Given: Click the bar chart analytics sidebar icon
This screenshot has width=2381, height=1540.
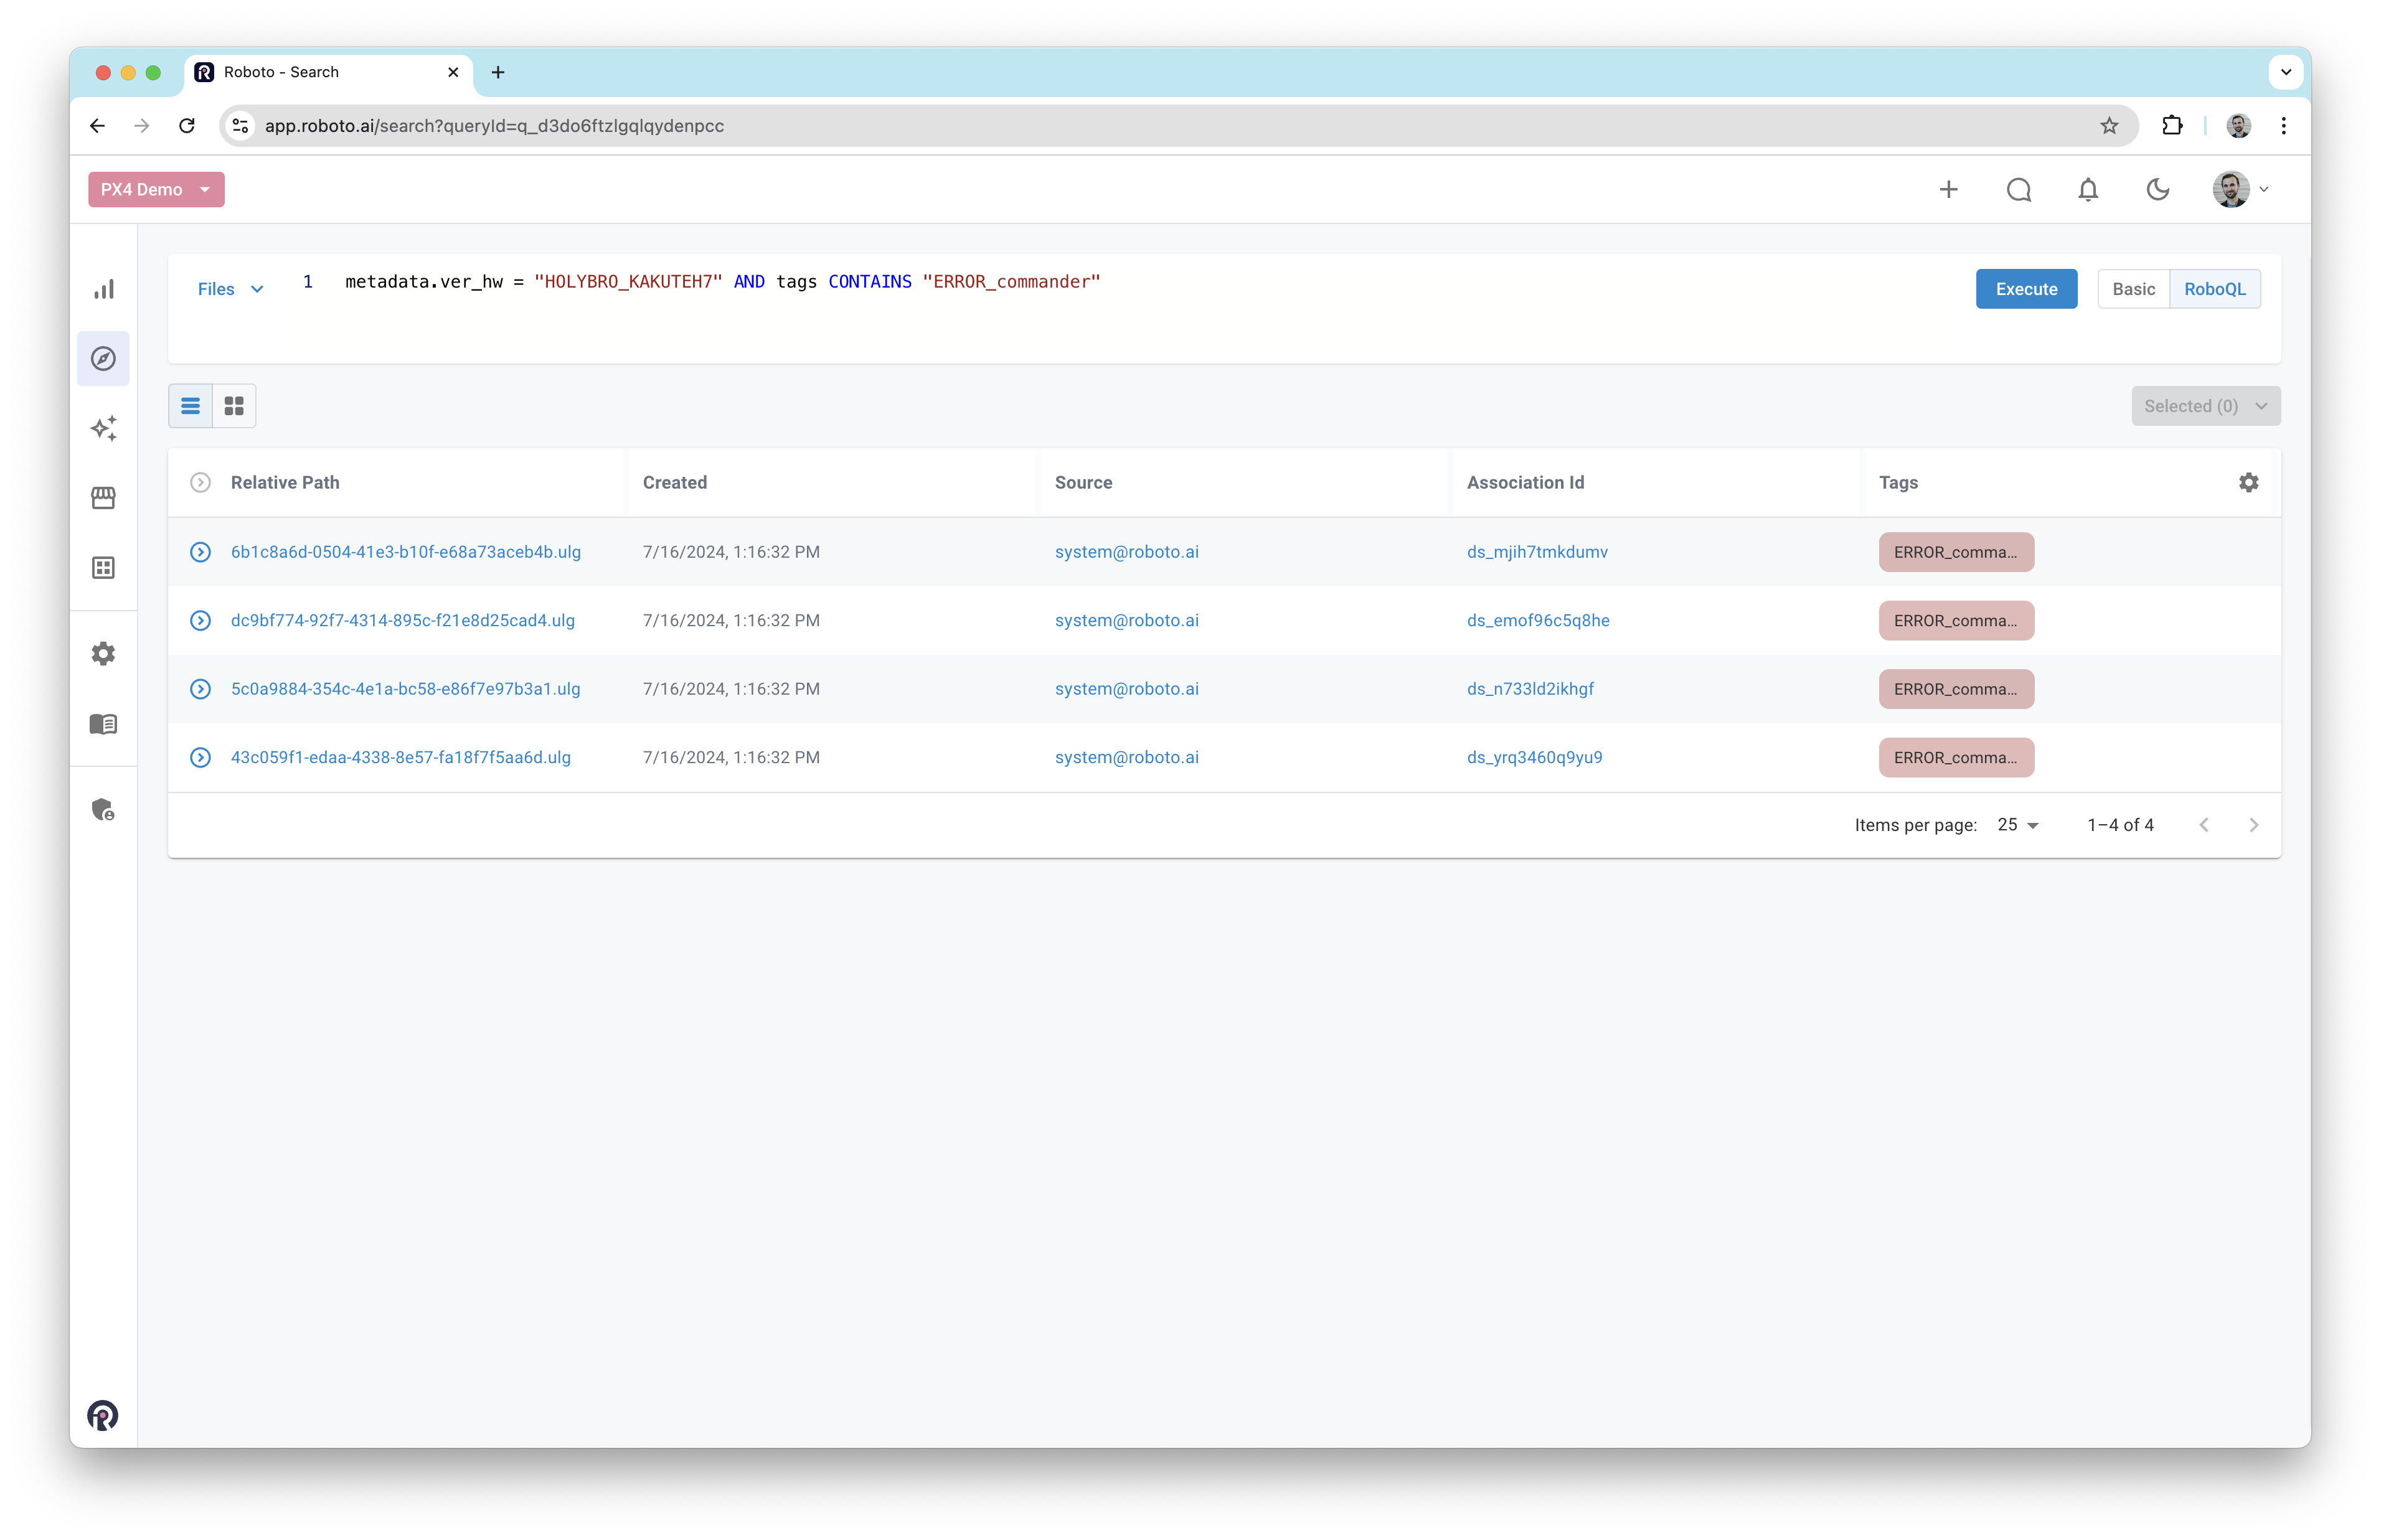Looking at the screenshot, I should 103,289.
